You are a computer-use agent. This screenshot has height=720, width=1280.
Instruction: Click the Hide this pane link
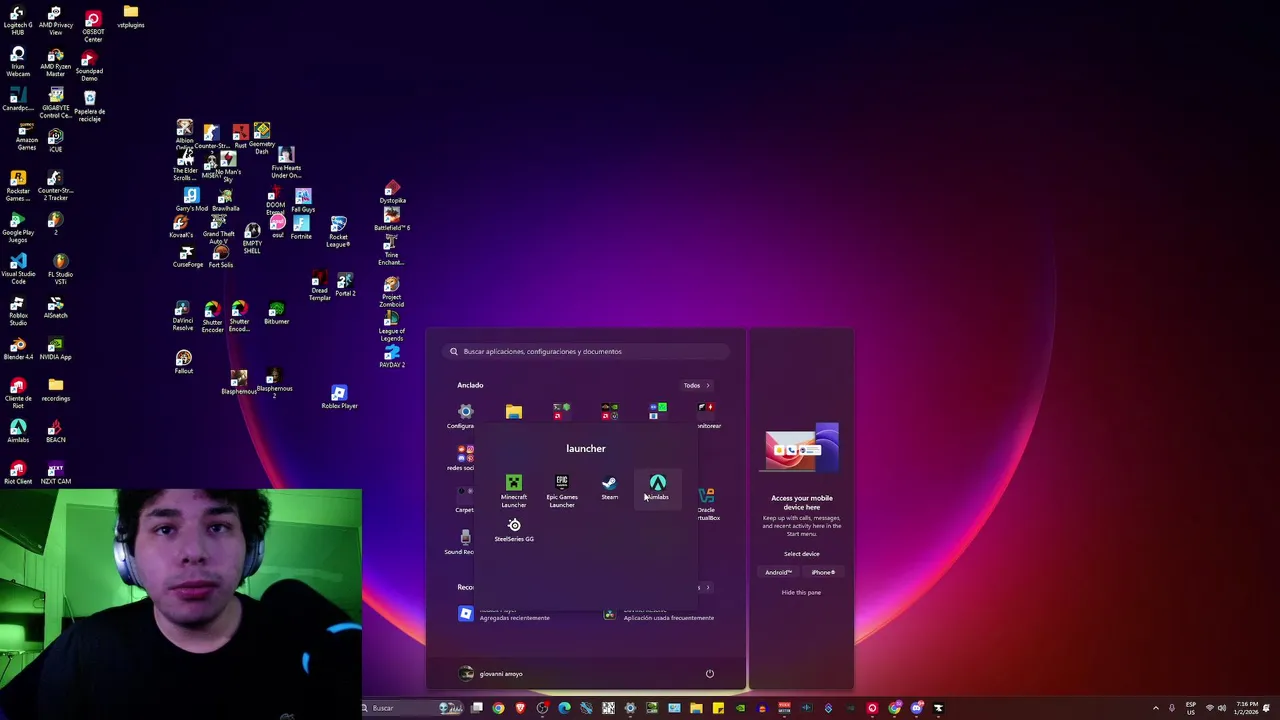pyautogui.click(x=801, y=592)
